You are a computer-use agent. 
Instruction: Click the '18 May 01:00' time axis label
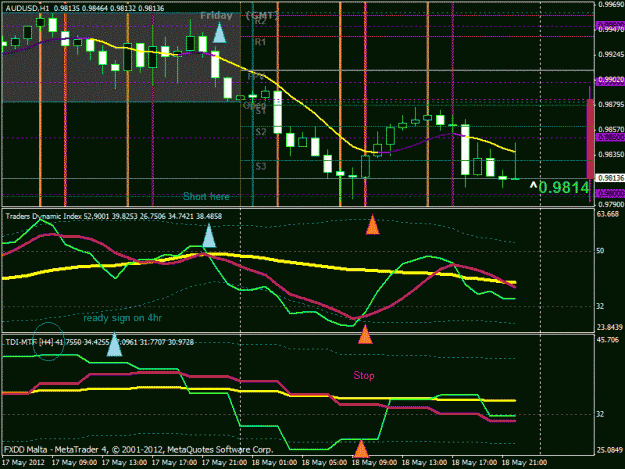(274, 463)
